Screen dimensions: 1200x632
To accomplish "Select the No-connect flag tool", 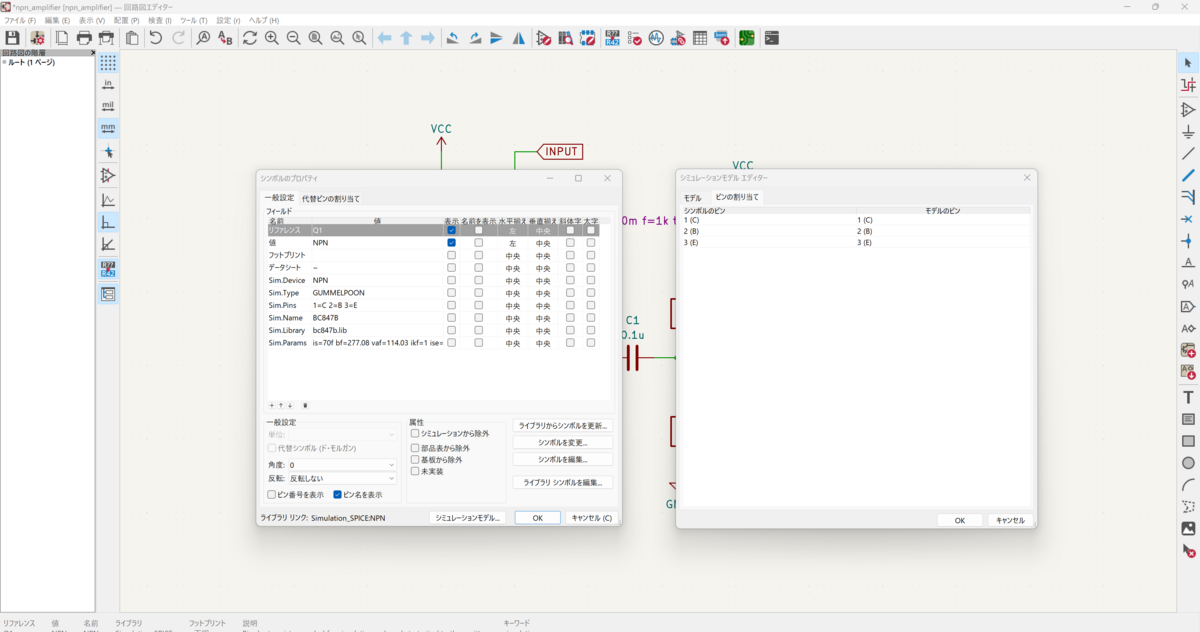I will pyautogui.click(x=1188, y=219).
